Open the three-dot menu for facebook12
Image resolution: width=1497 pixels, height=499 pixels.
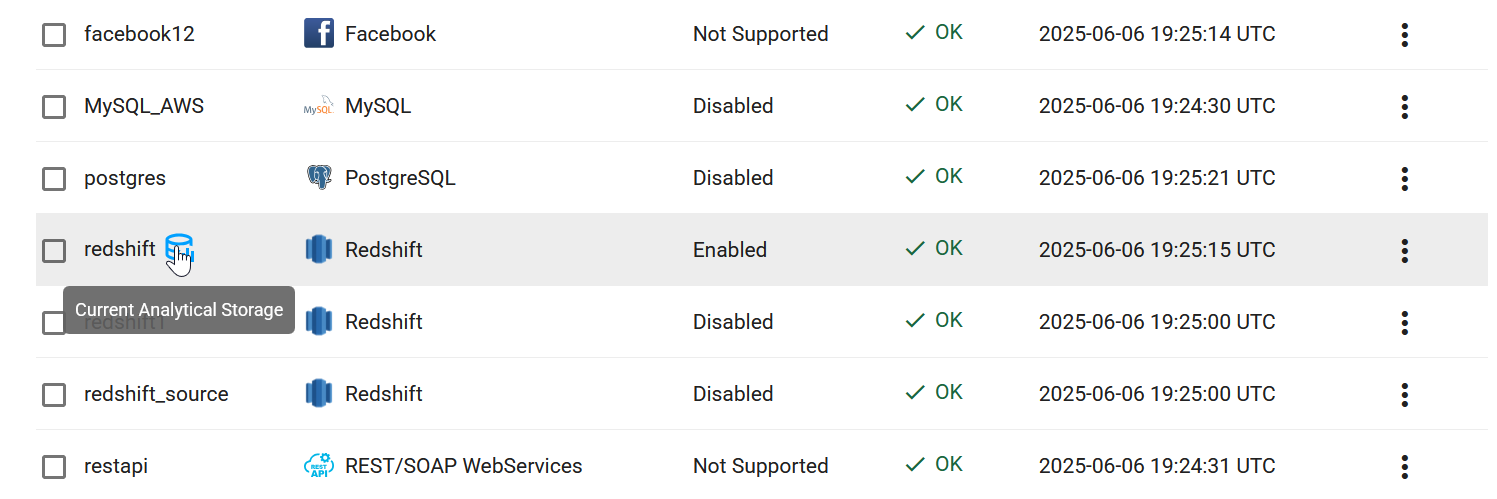click(x=1405, y=35)
